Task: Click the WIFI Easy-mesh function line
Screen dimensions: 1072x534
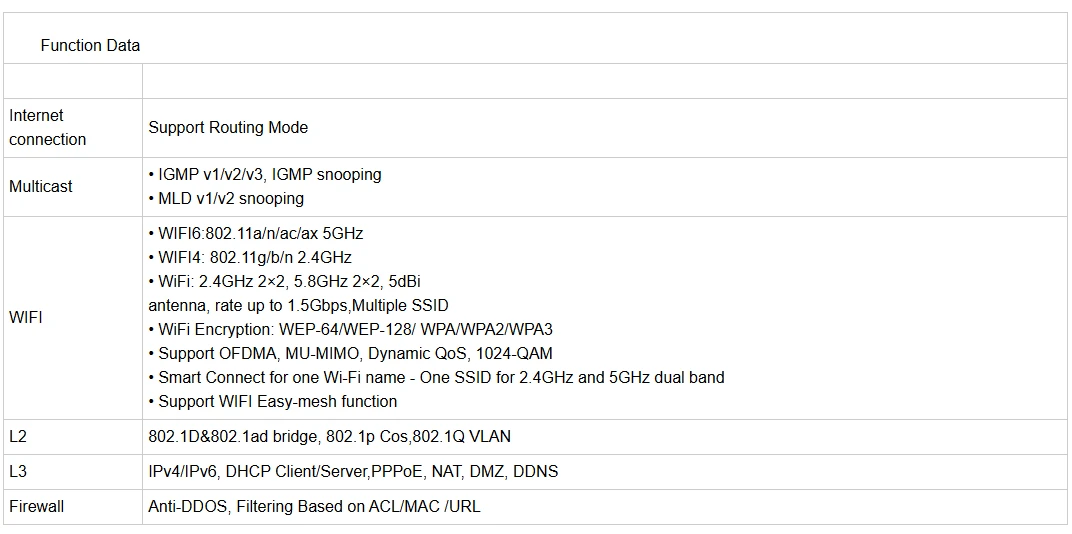Action: [x=273, y=402]
